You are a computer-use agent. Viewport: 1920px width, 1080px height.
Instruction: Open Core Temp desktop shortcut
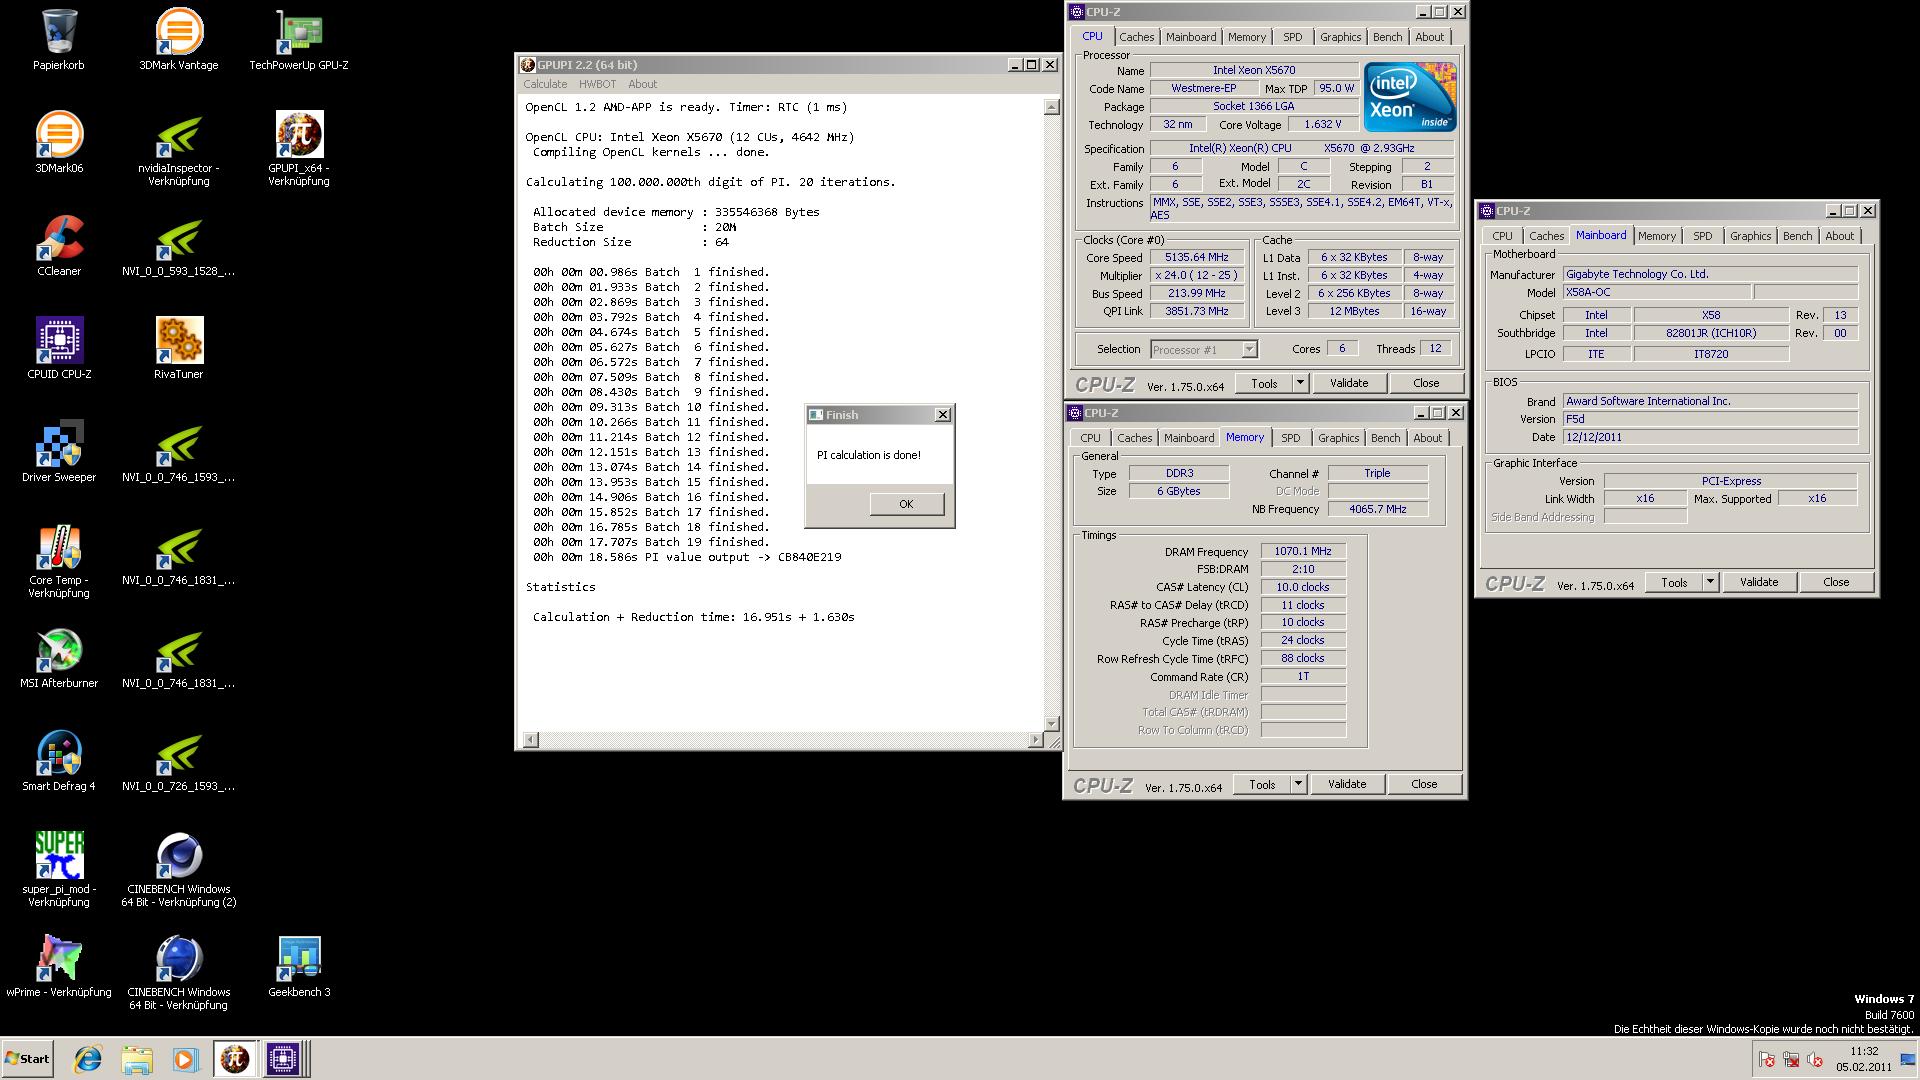59,560
